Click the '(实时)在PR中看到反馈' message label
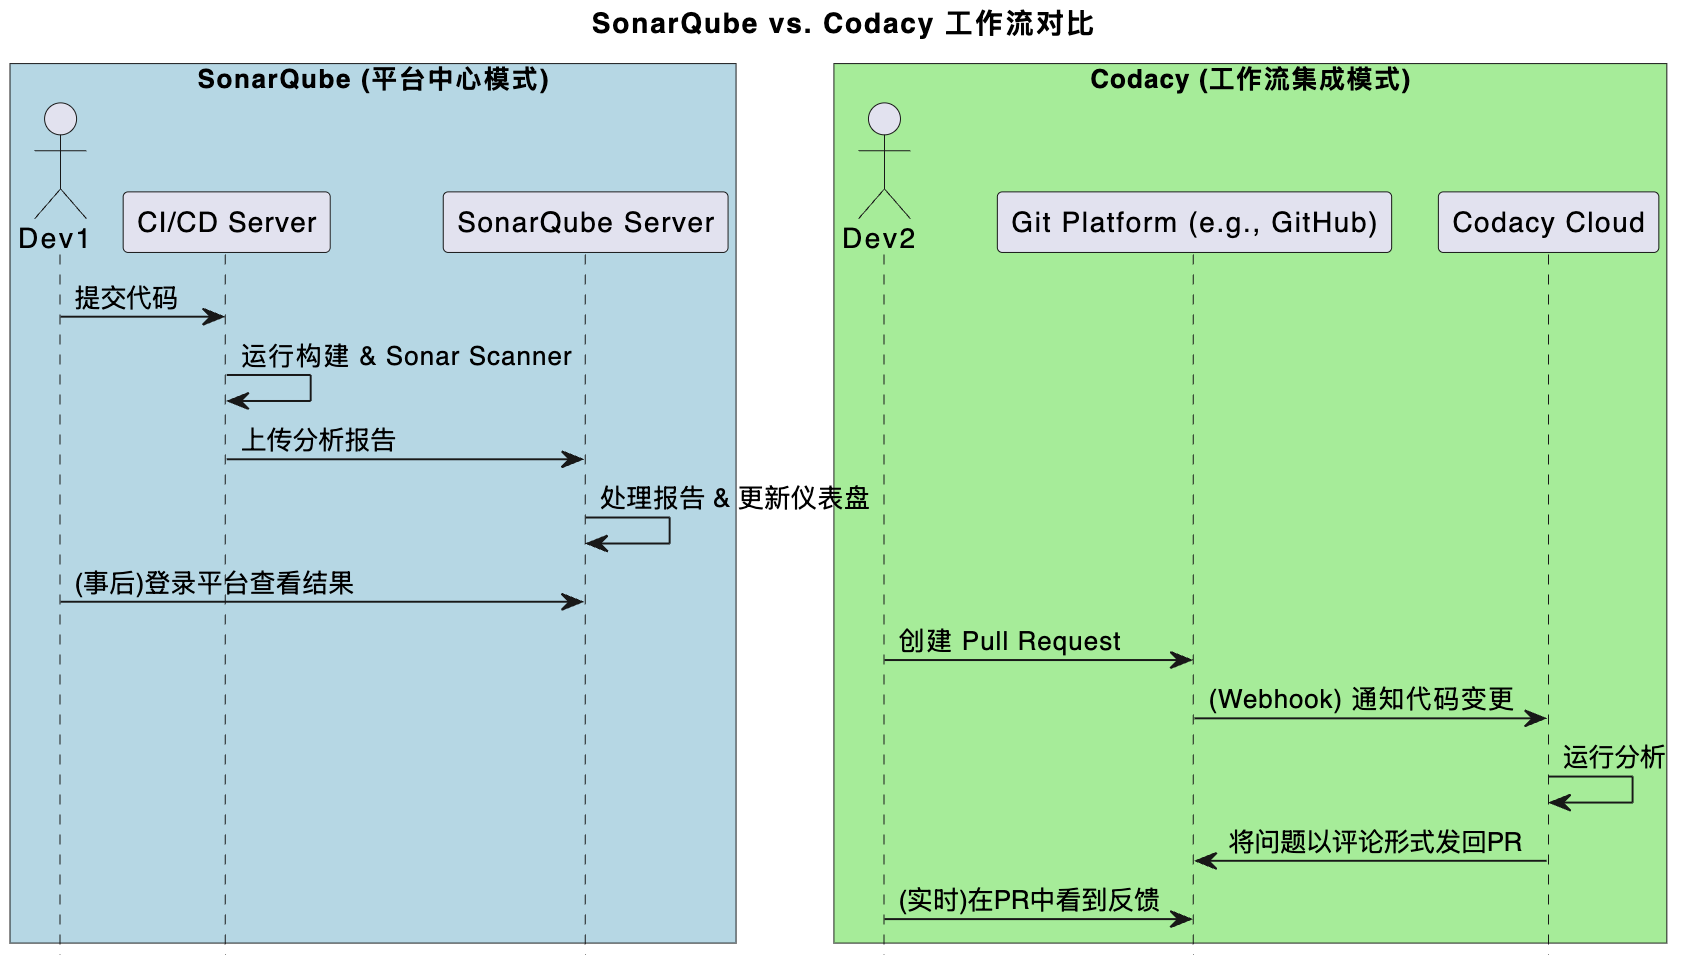1682x956 pixels. click(x=1029, y=900)
